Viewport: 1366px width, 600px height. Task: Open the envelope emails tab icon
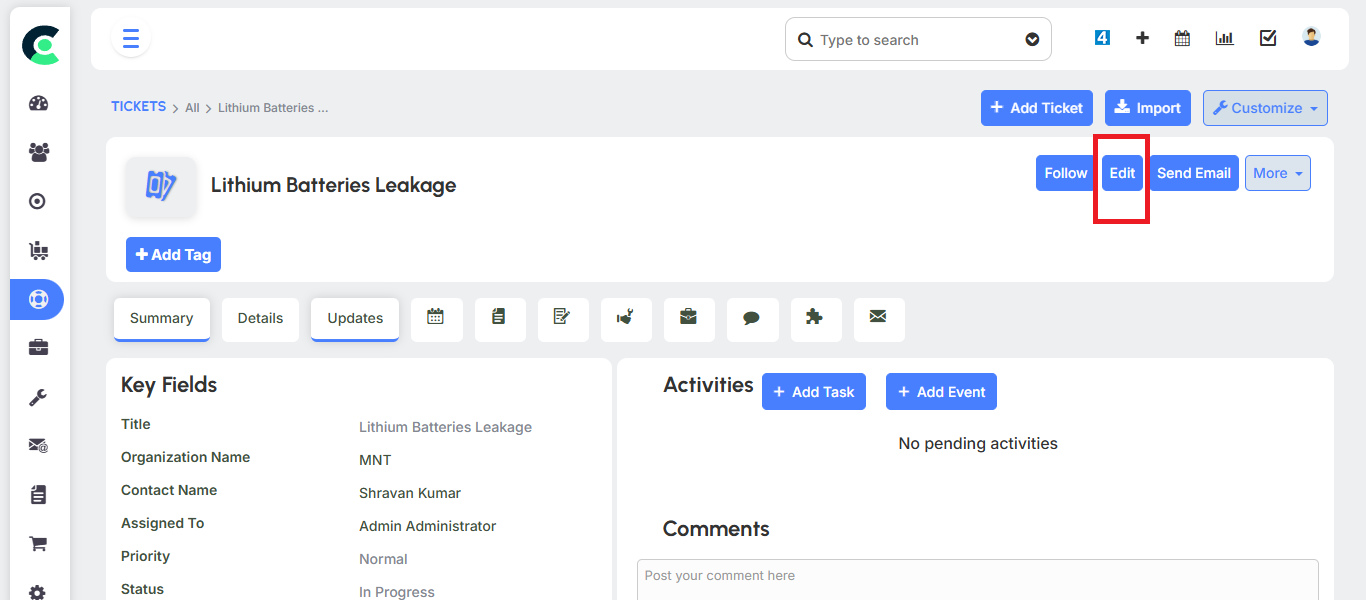(x=878, y=317)
